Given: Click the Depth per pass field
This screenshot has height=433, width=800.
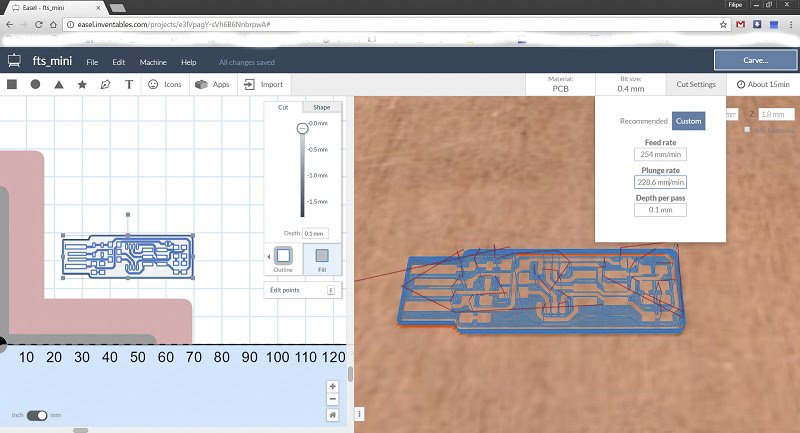Looking at the screenshot, I should (660, 210).
